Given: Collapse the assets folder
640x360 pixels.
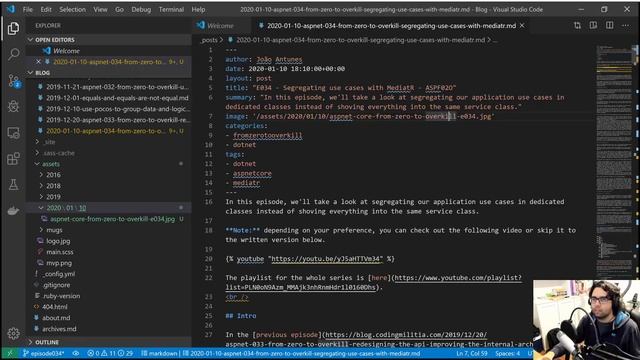Looking at the screenshot, I should click(x=109, y=164).
